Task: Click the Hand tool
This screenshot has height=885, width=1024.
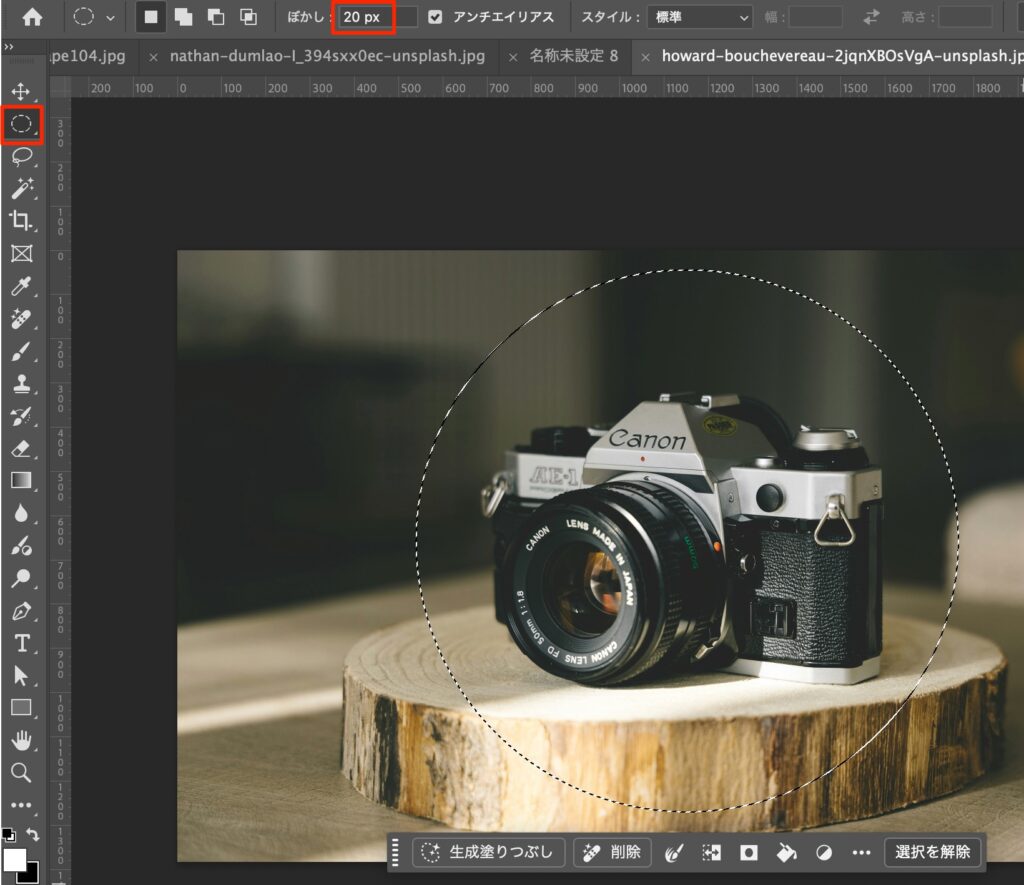Action: (21, 740)
